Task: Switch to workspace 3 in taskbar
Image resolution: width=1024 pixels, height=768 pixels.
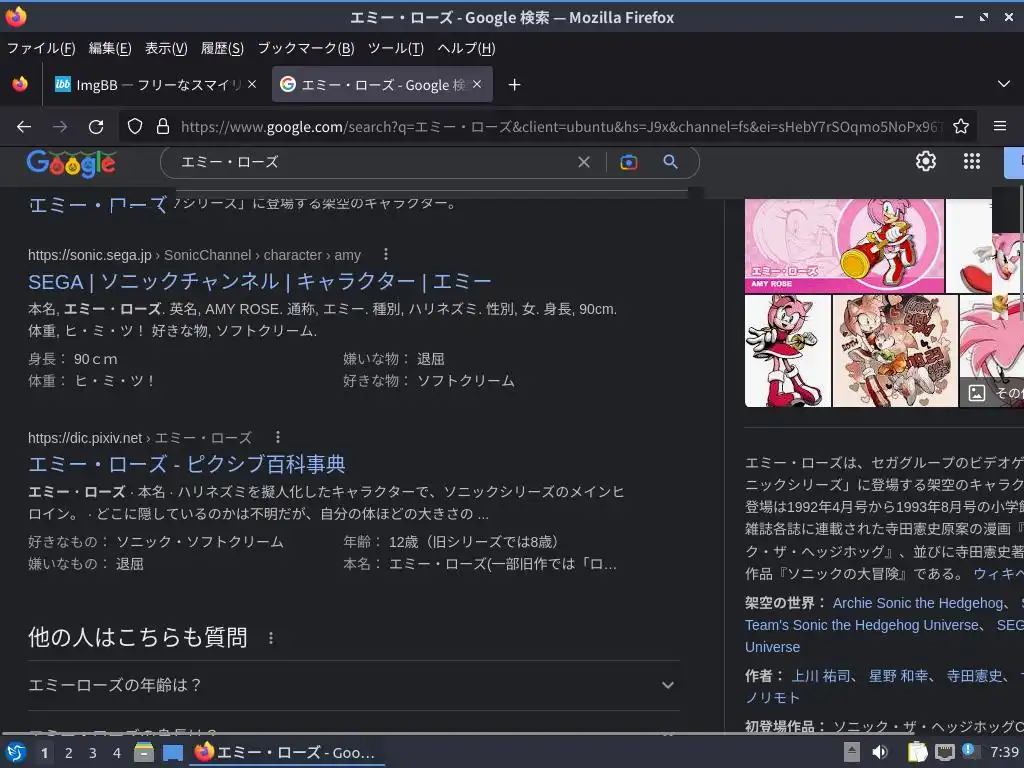Action: [92, 753]
